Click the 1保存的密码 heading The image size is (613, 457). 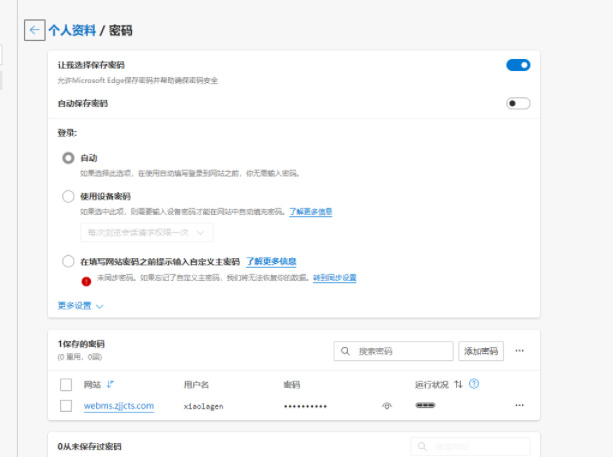pyautogui.click(x=81, y=344)
